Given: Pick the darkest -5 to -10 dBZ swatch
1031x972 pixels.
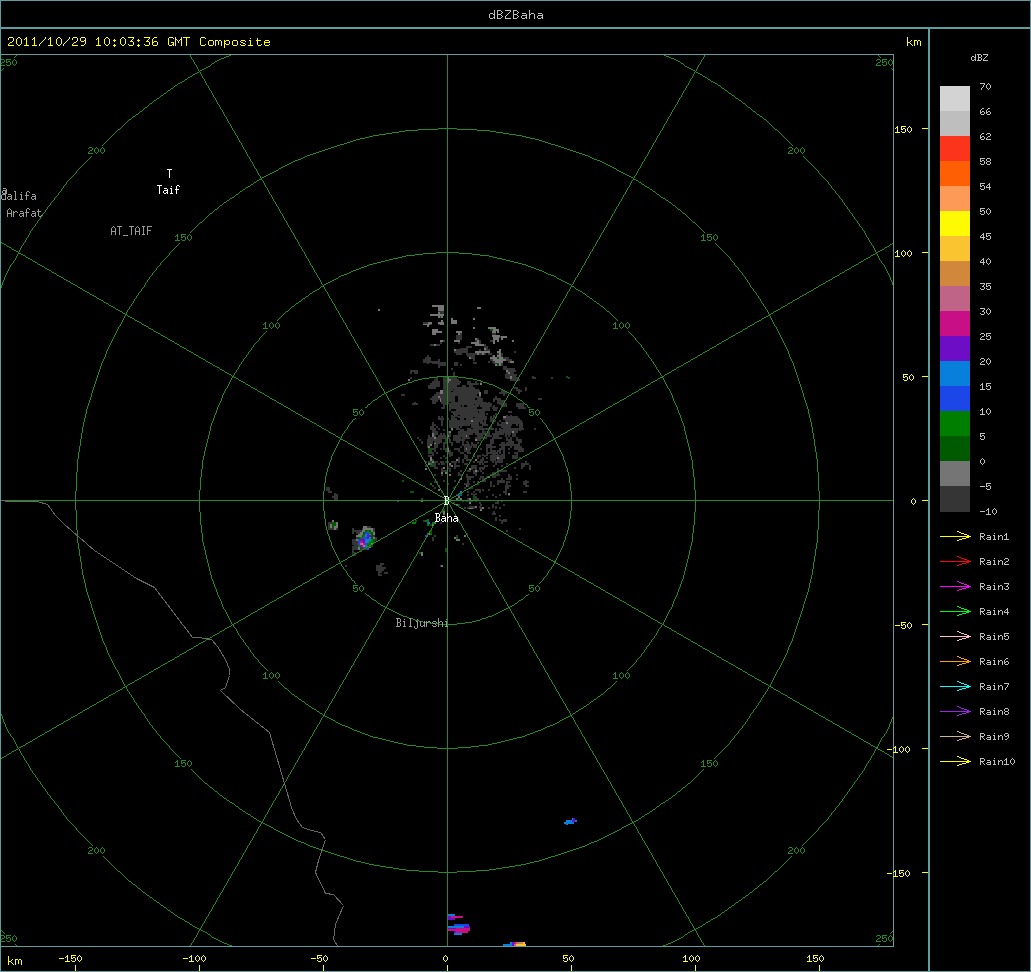Looking at the screenshot, I should pos(955,498).
